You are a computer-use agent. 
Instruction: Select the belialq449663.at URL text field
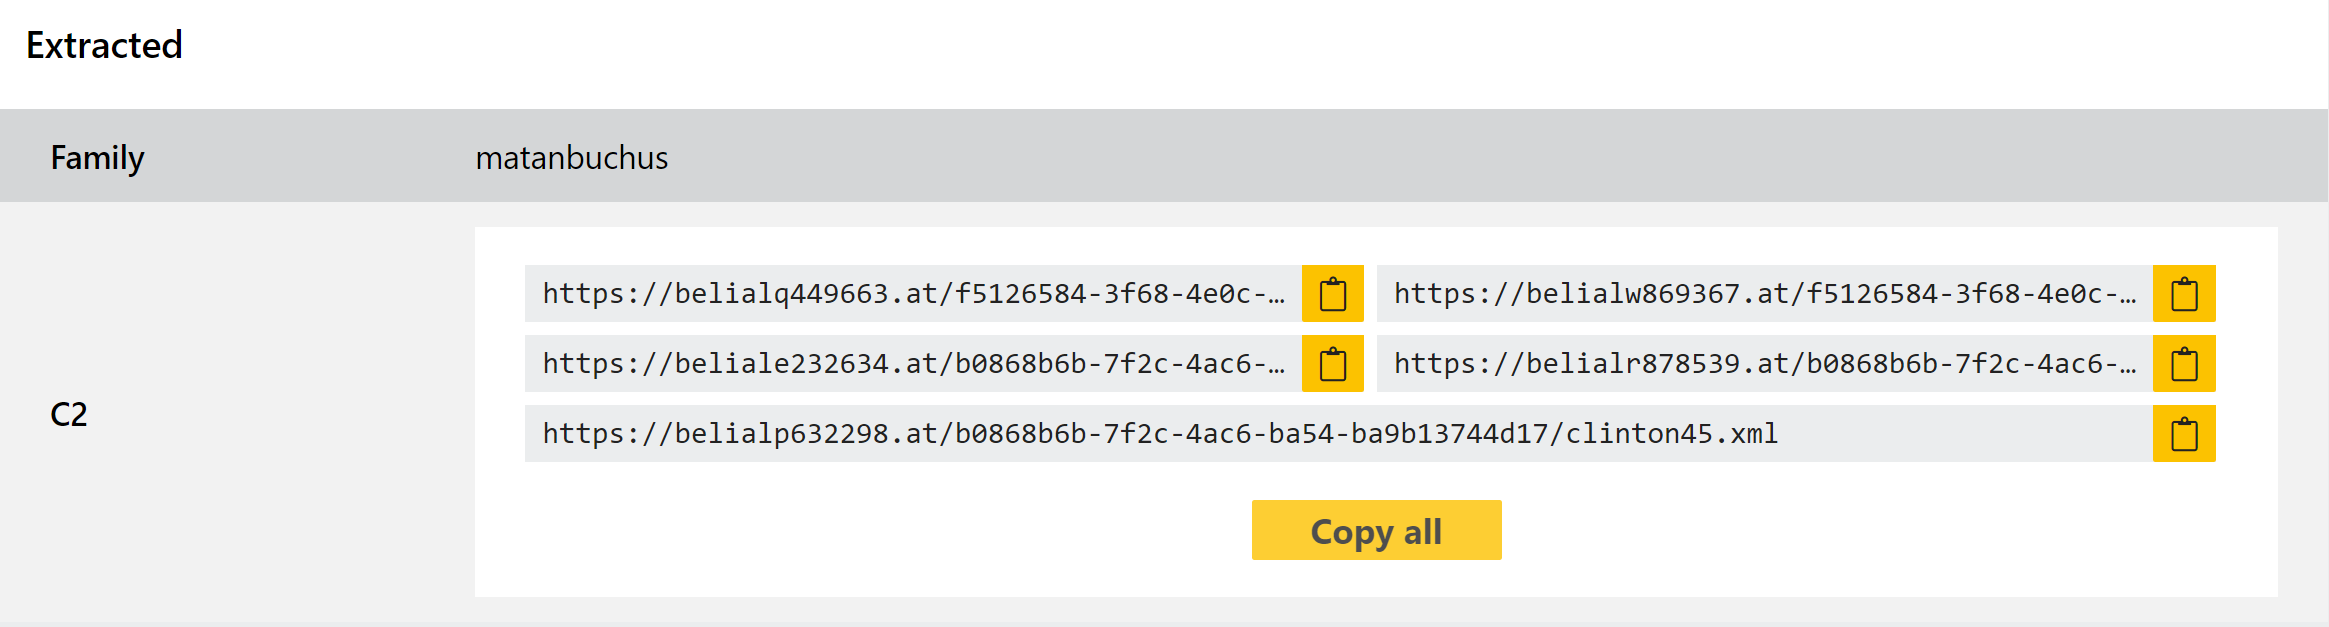coord(913,294)
